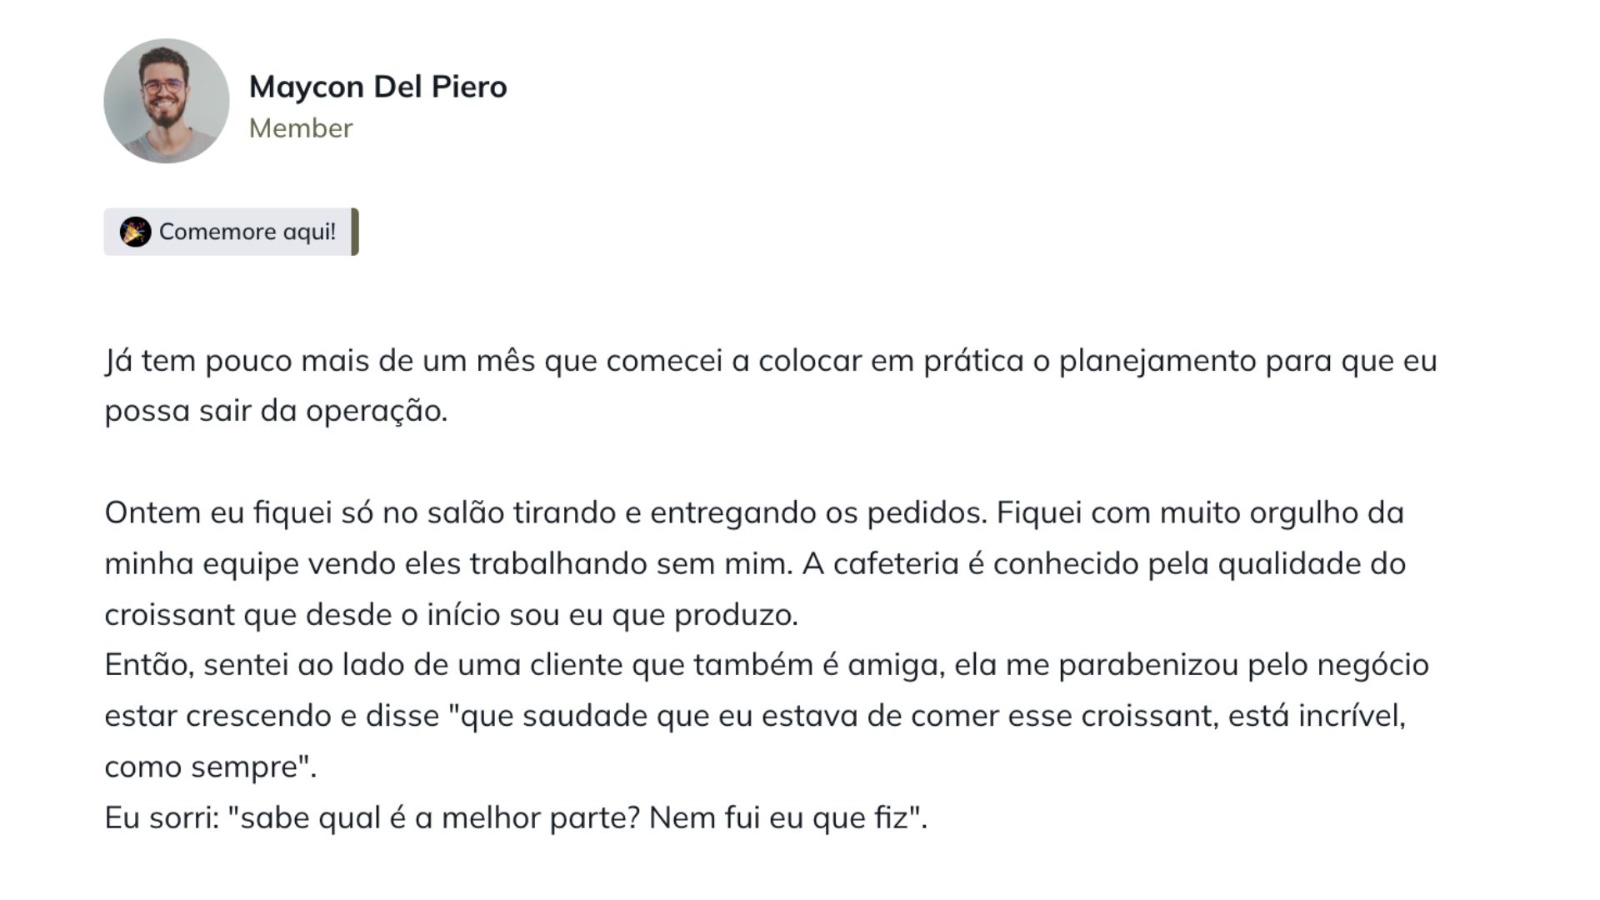Click the author name Maycon Del Piero

click(x=378, y=87)
